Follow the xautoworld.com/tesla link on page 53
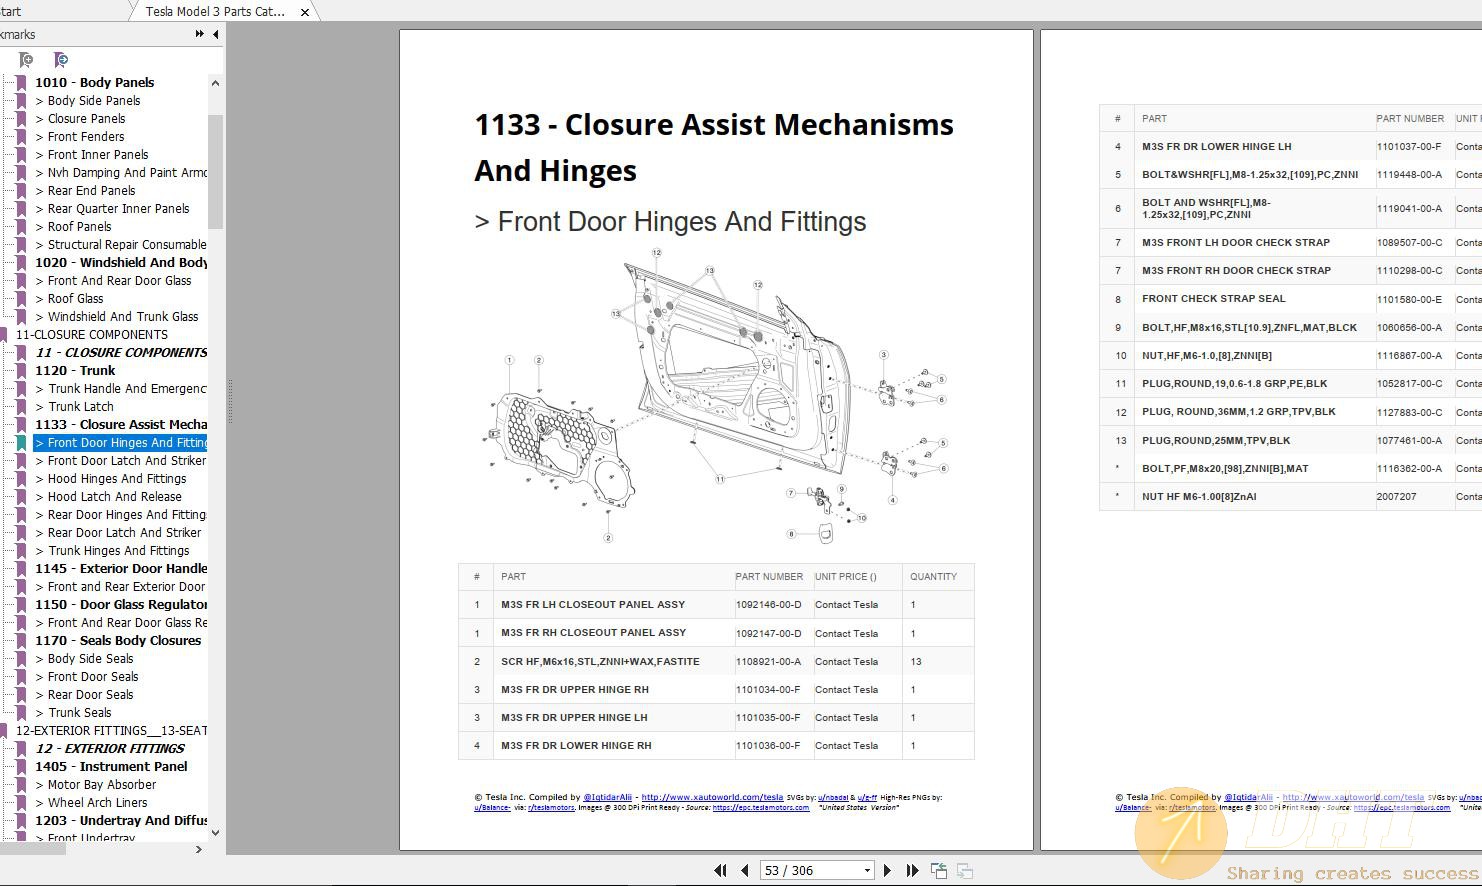Image resolution: width=1482 pixels, height=886 pixels. [x=712, y=798]
